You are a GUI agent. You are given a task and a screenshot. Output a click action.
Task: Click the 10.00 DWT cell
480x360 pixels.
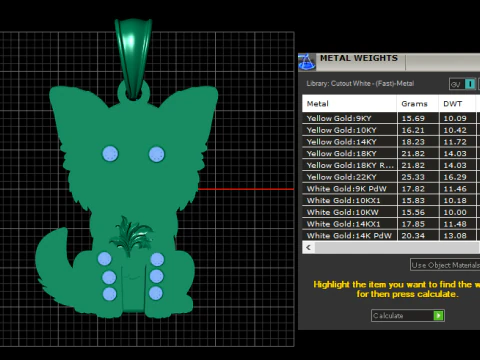(458, 212)
